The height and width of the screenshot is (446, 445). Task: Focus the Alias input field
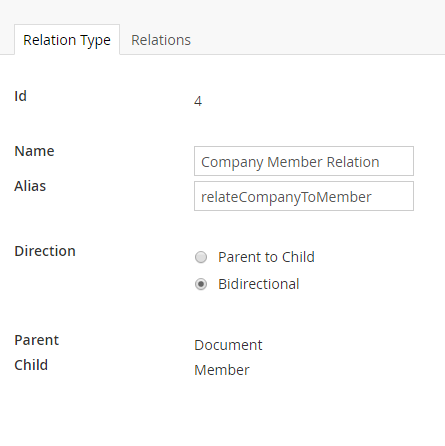coord(304,196)
